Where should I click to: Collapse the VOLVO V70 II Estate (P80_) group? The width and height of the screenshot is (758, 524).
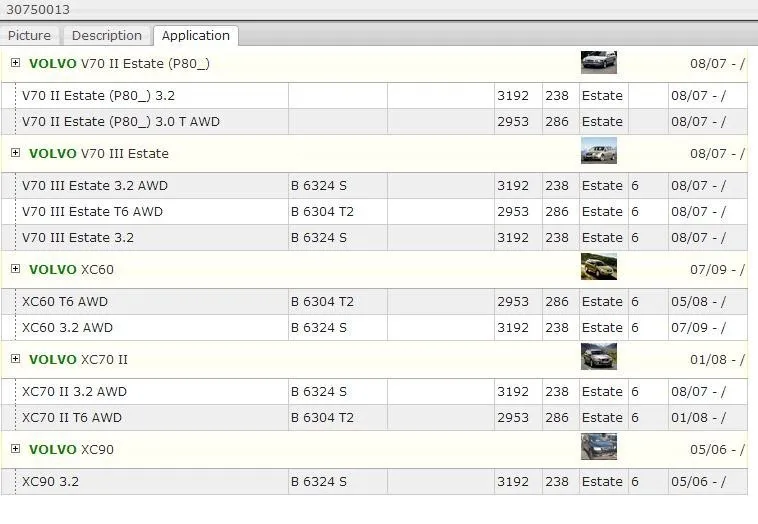click(x=15, y=63)
